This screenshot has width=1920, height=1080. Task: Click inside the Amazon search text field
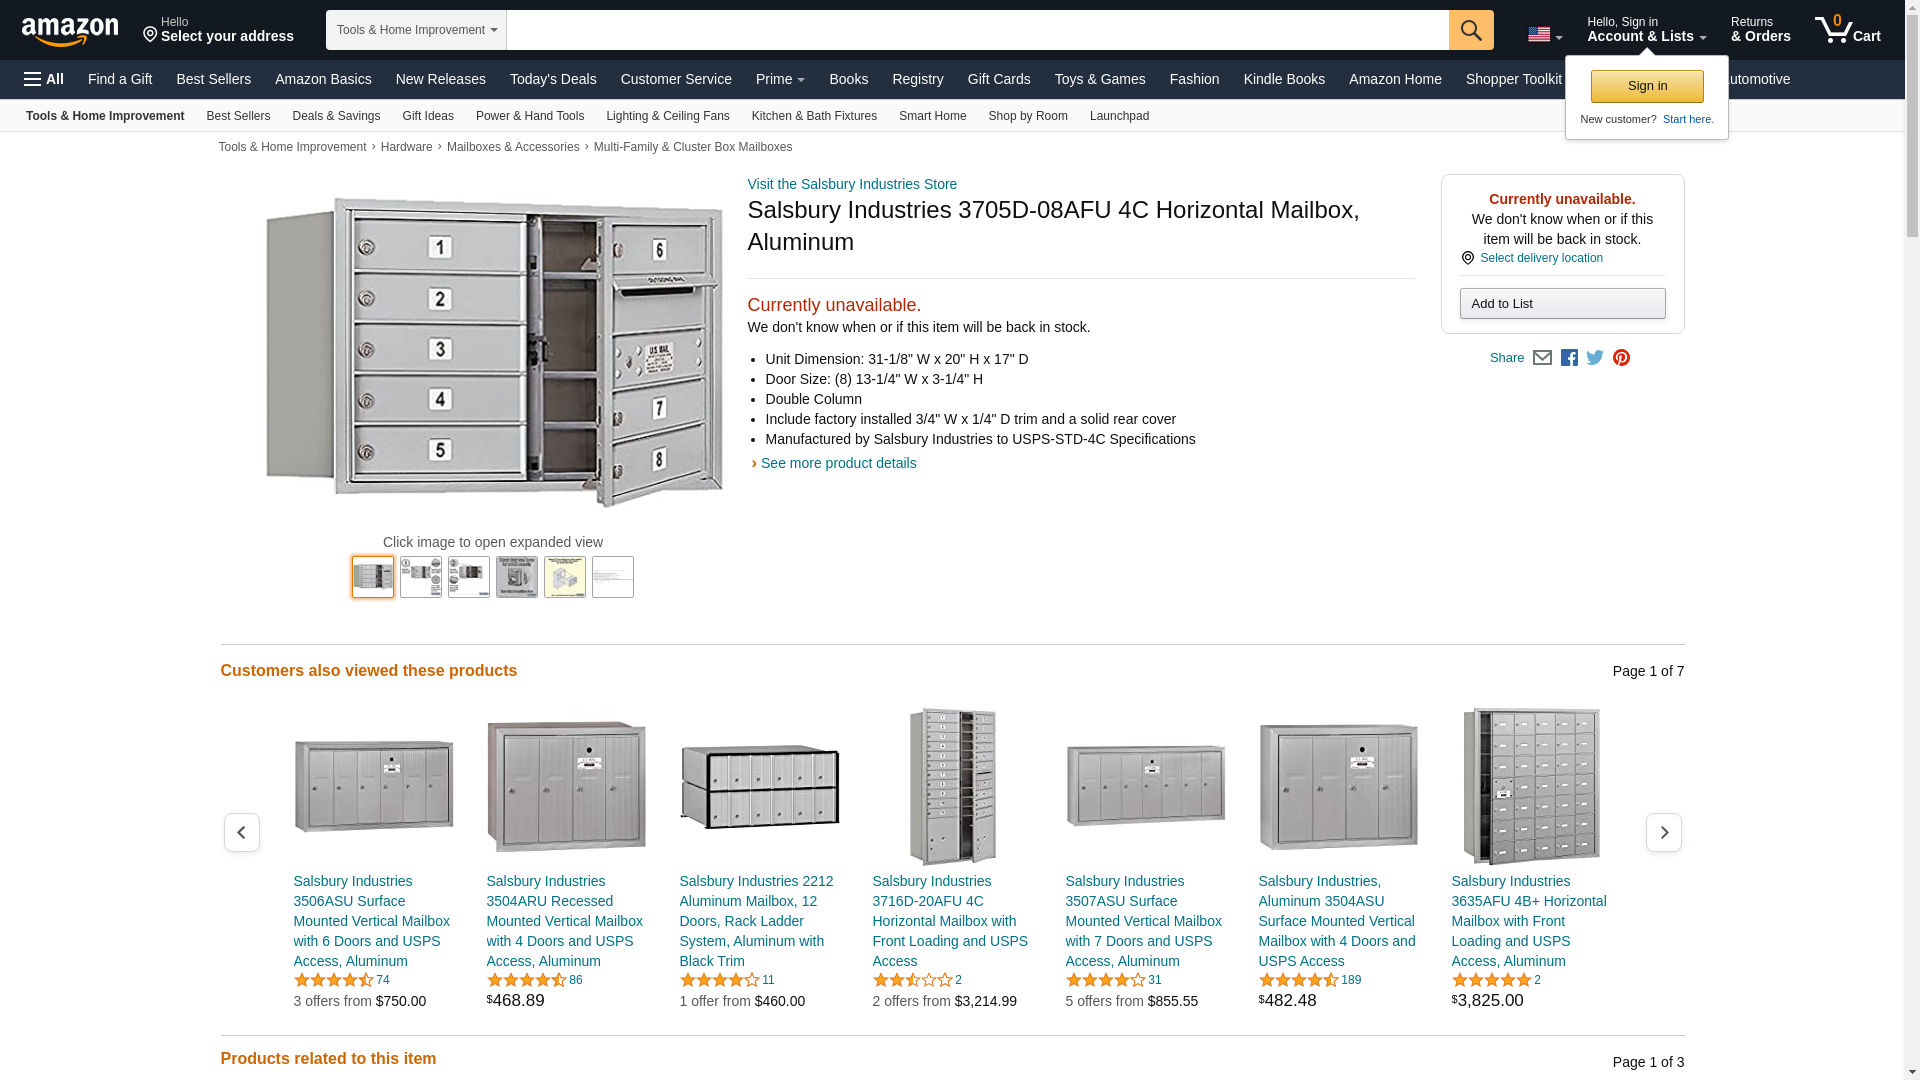click(976, 30)
